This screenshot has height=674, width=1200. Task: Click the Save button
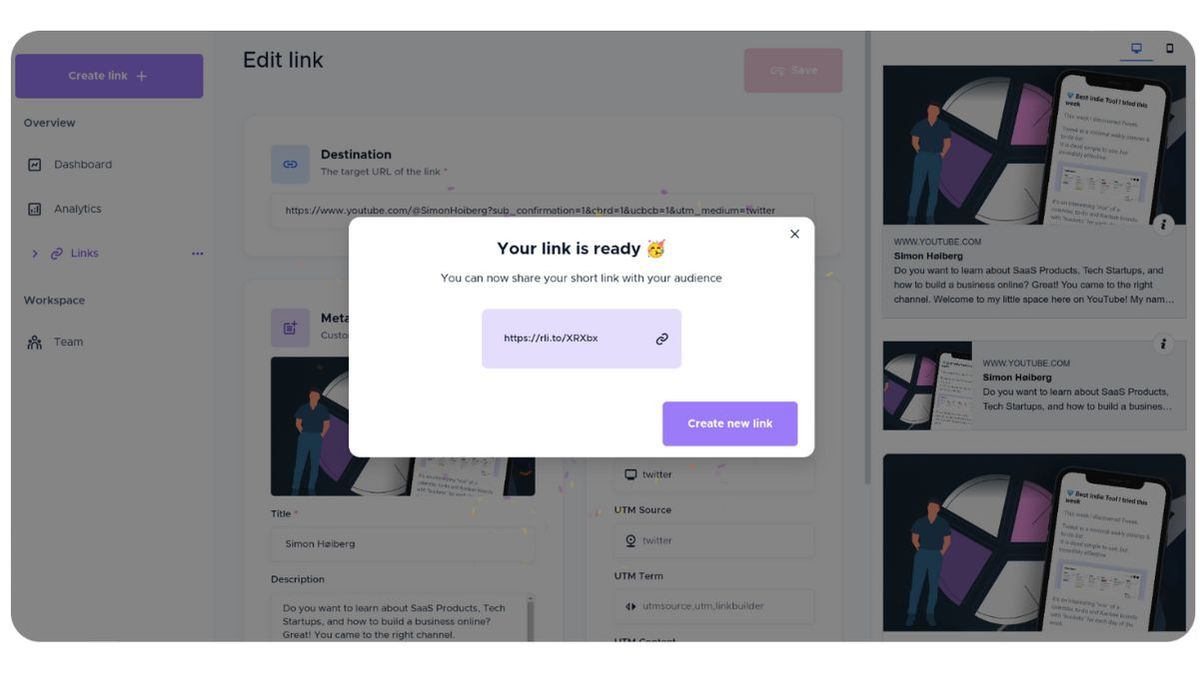click(793, 71)
